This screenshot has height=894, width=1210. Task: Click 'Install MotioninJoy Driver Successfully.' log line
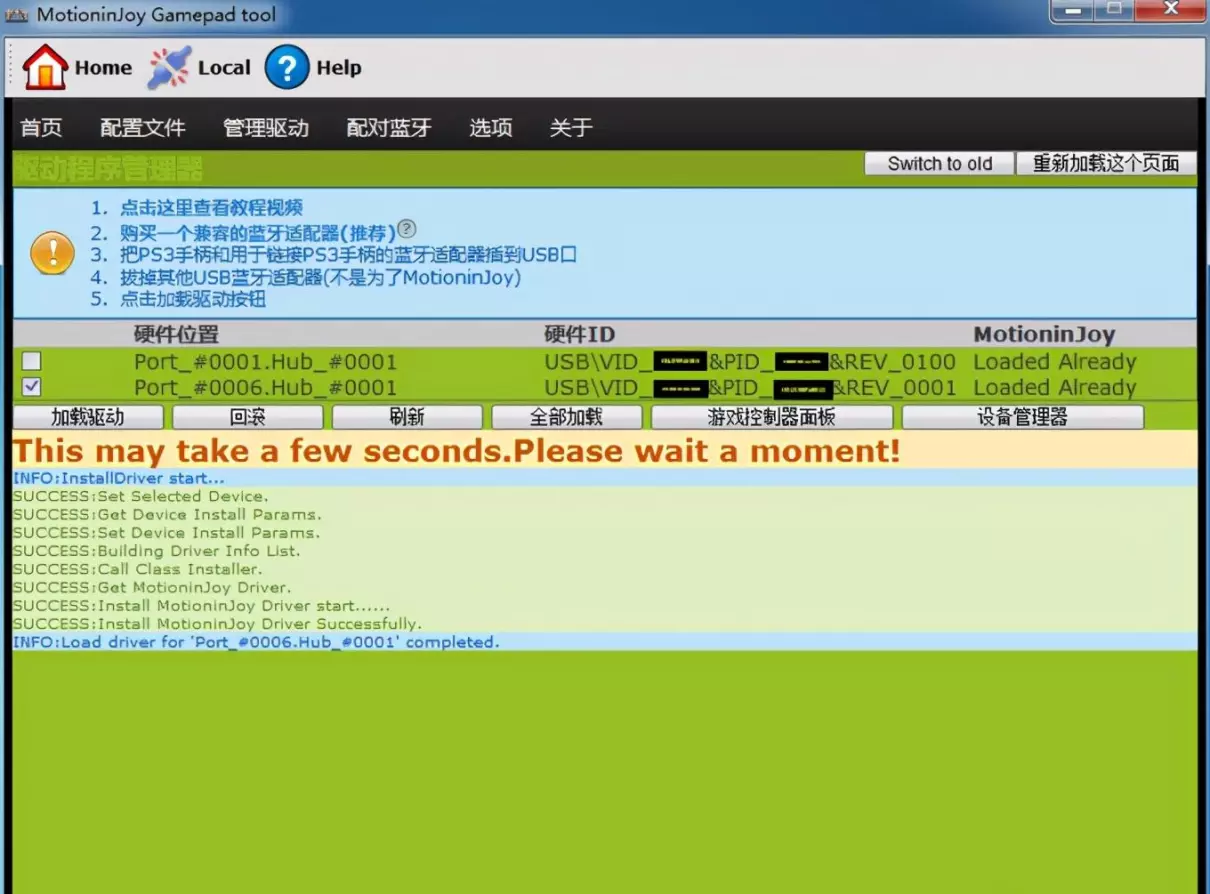217,624
